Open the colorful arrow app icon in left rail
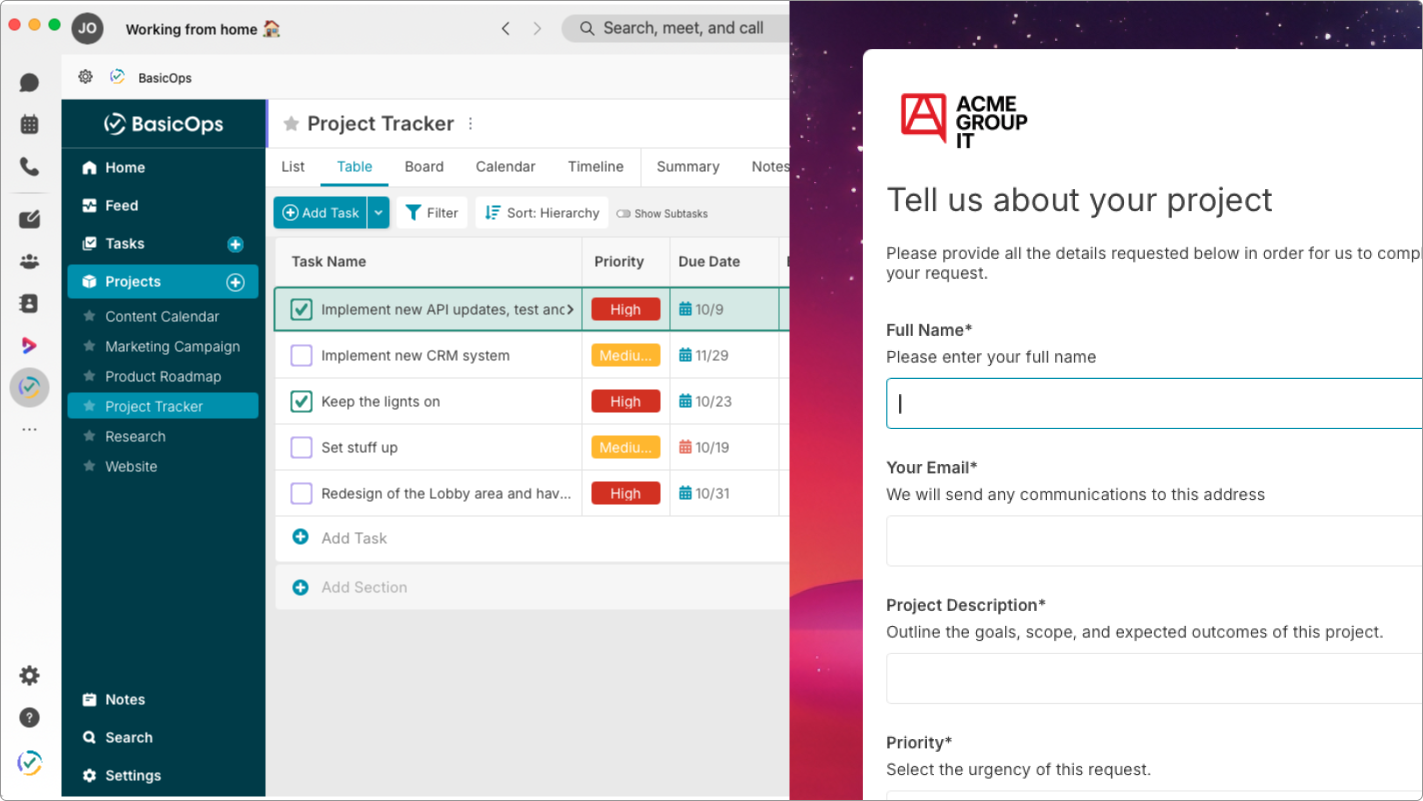Screen dimensions: 1423x801 29,345
